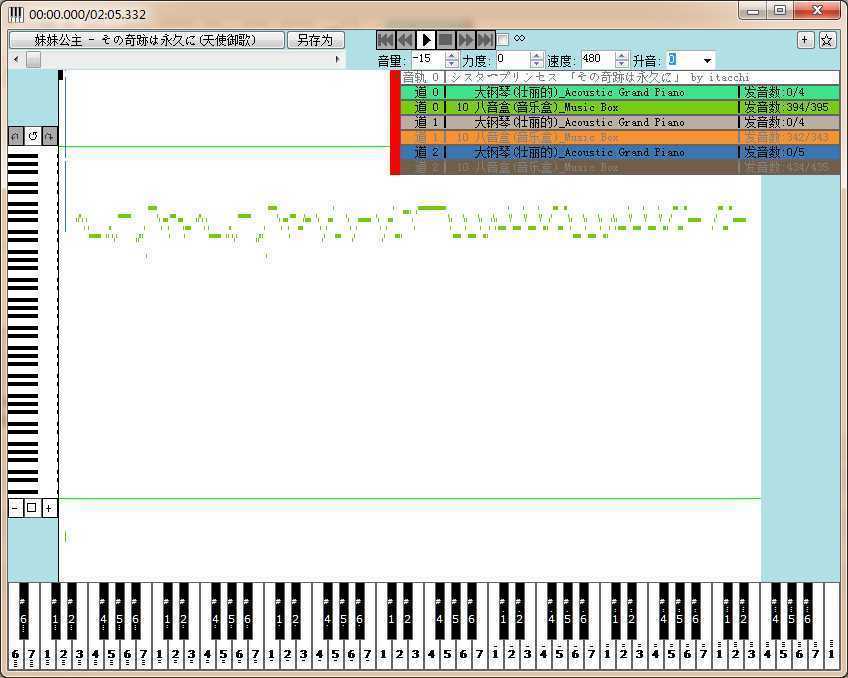This screenshot has height=678, width=848.
Task: Click the star favorite button
Action: (827, 39)
